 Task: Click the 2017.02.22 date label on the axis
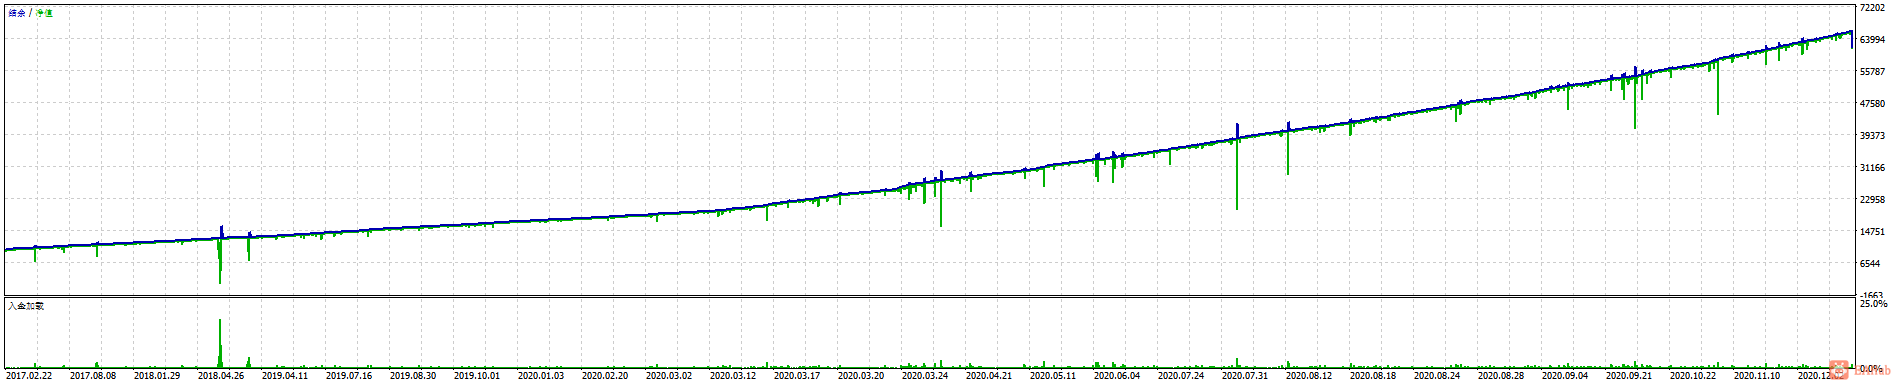pos(29,376)
